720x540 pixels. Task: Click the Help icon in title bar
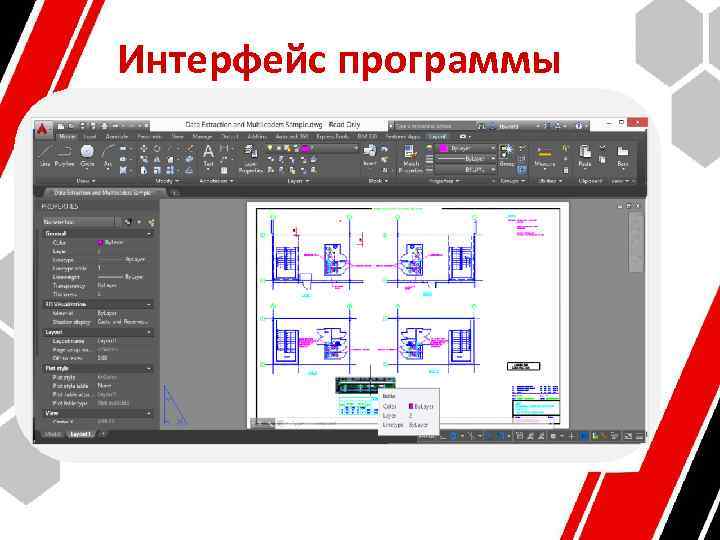(578, 125)
